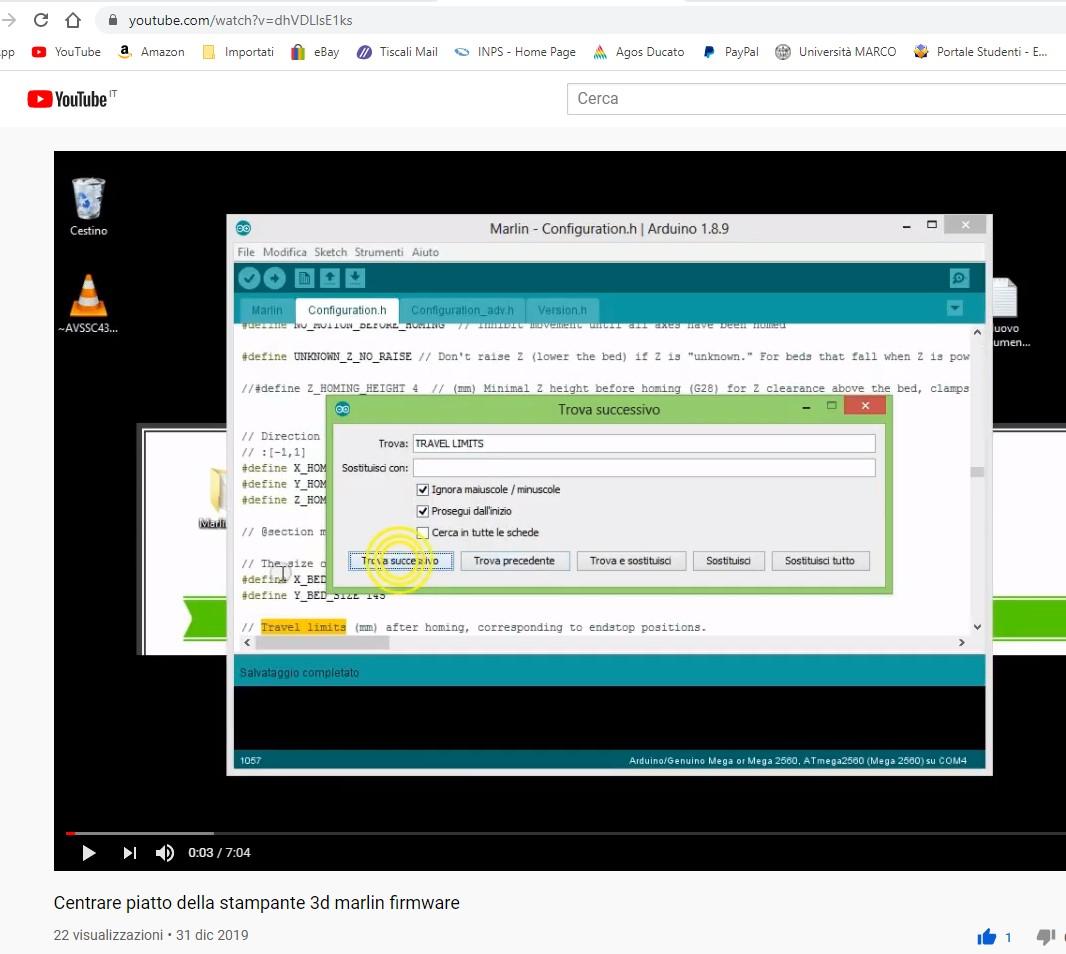Open the Arduino Serial Monitor icon
The width and height of the screenshot is (1066, 954).
coord(959,278)
